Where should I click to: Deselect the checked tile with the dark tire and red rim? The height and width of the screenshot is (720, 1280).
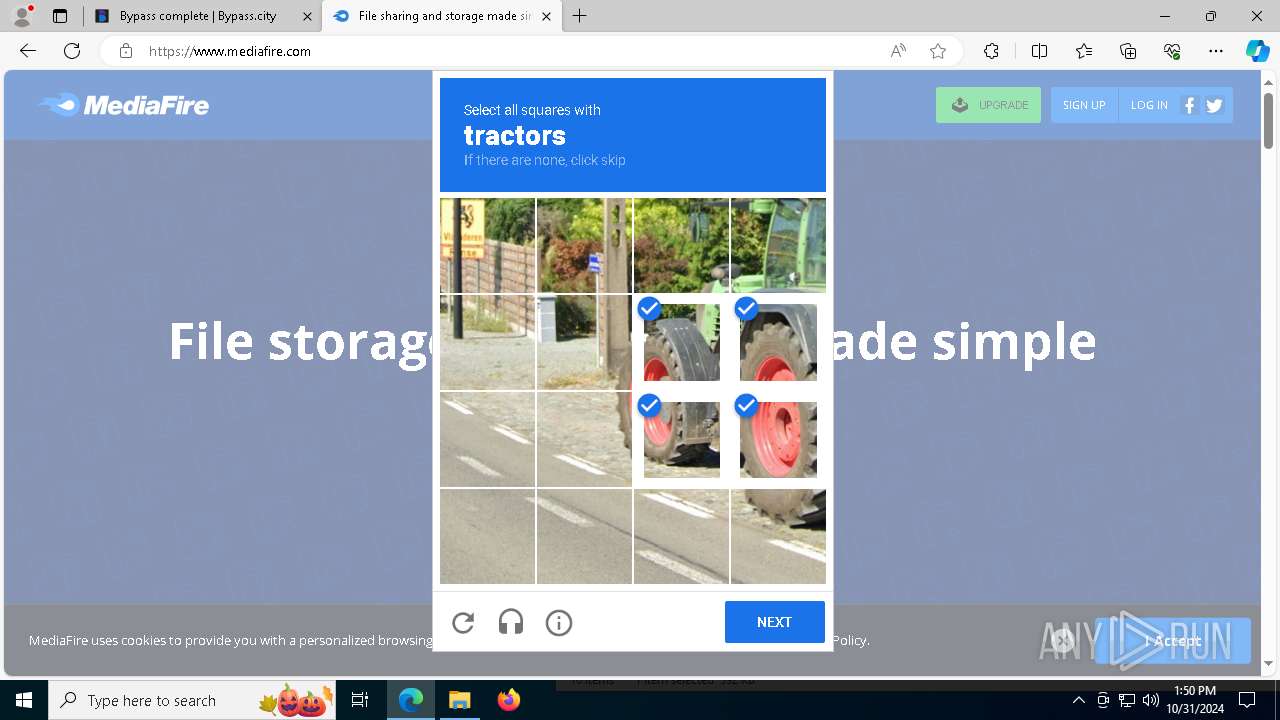click(778, 342)
